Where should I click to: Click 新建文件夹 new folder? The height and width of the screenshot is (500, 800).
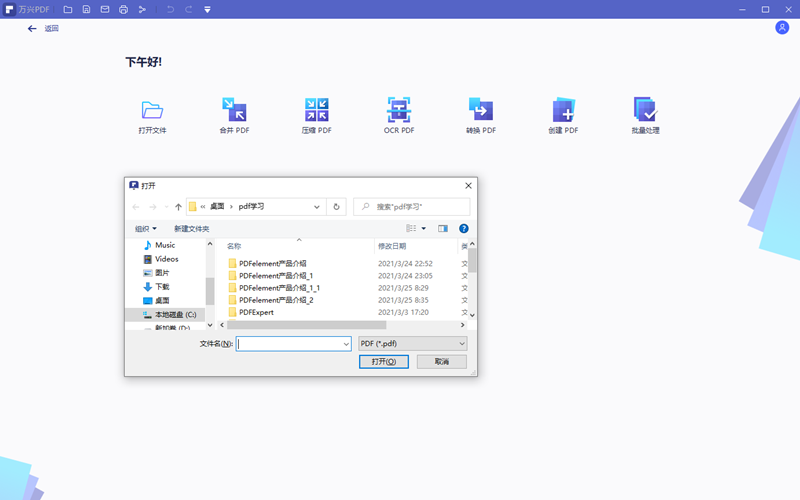point(192,229)
